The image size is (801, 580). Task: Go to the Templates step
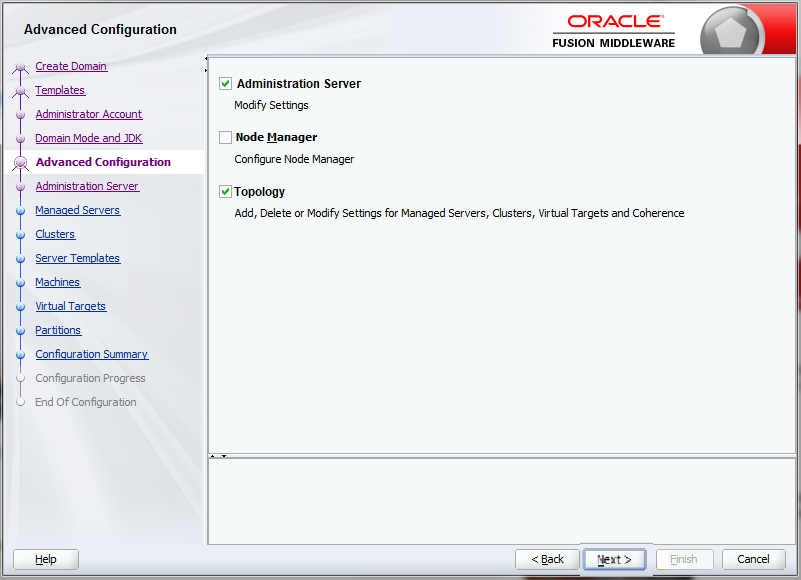click(x=60, y=90)
